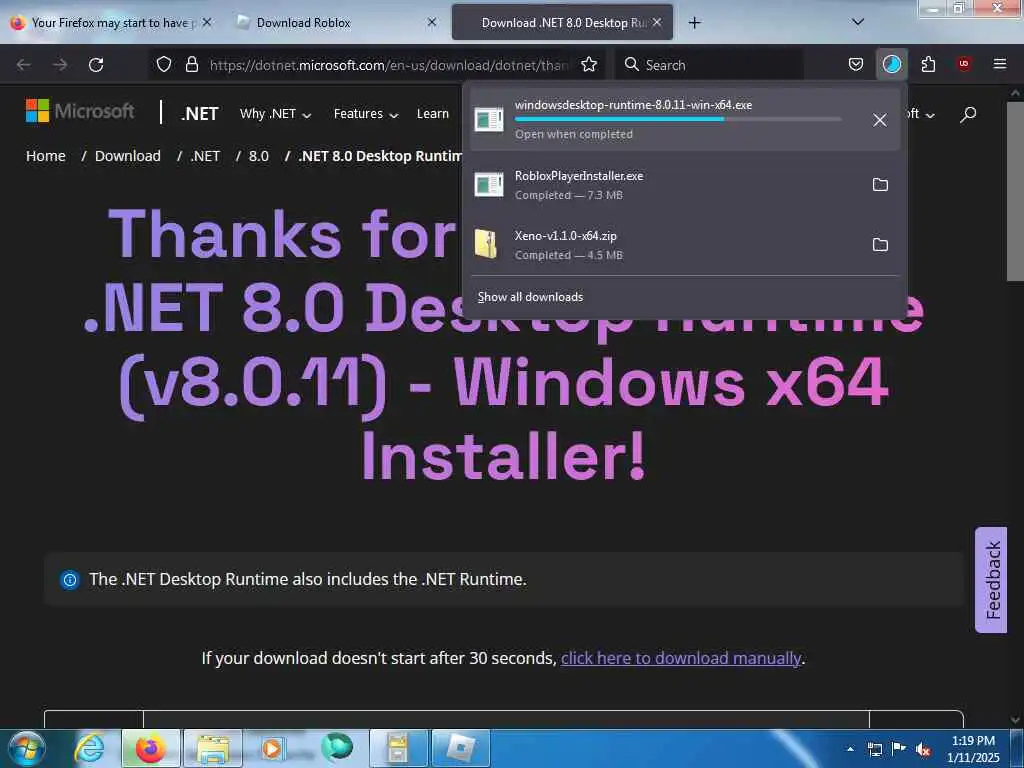Click the Microsoft logo
Image resolution: width=1024 pixels, height=768 pixels.
[x=80, y=111]
